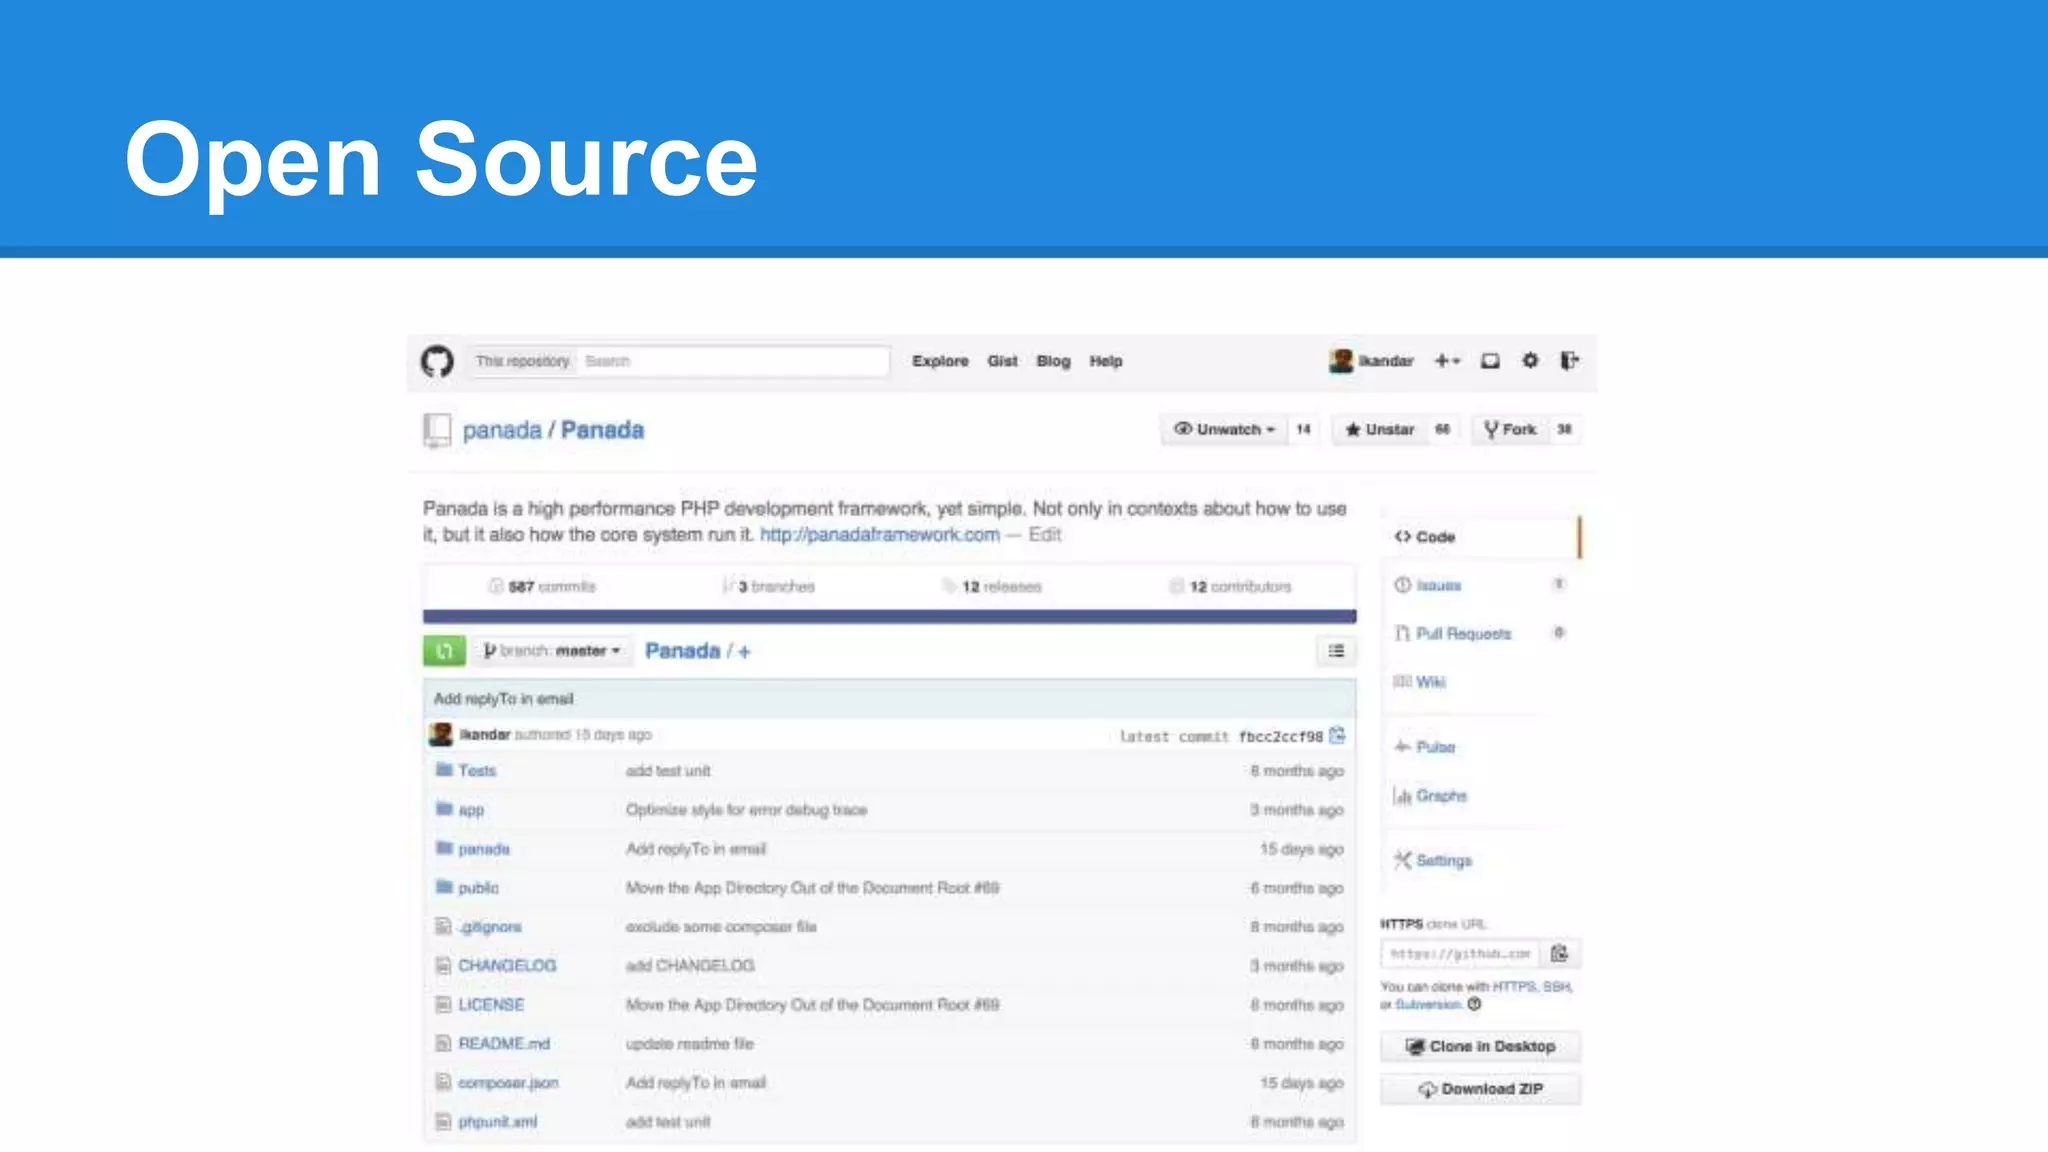Open the public folder
Viewport: 2048px width, 1152px height.
tap(478, 888)
